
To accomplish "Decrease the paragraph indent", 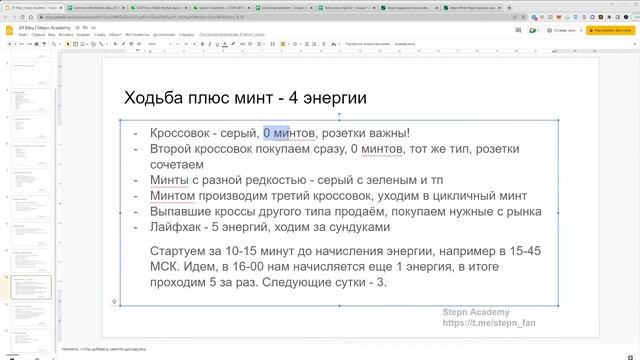I will 307,44.
